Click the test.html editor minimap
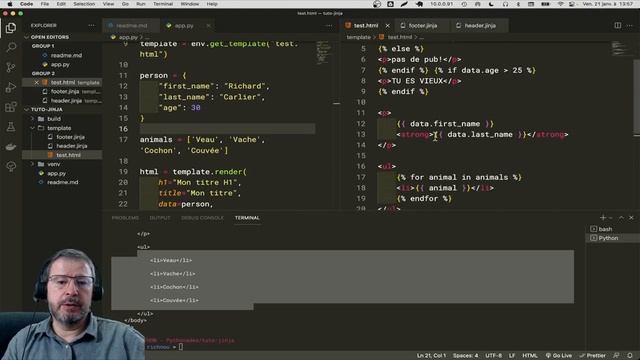 coord(621,48)
